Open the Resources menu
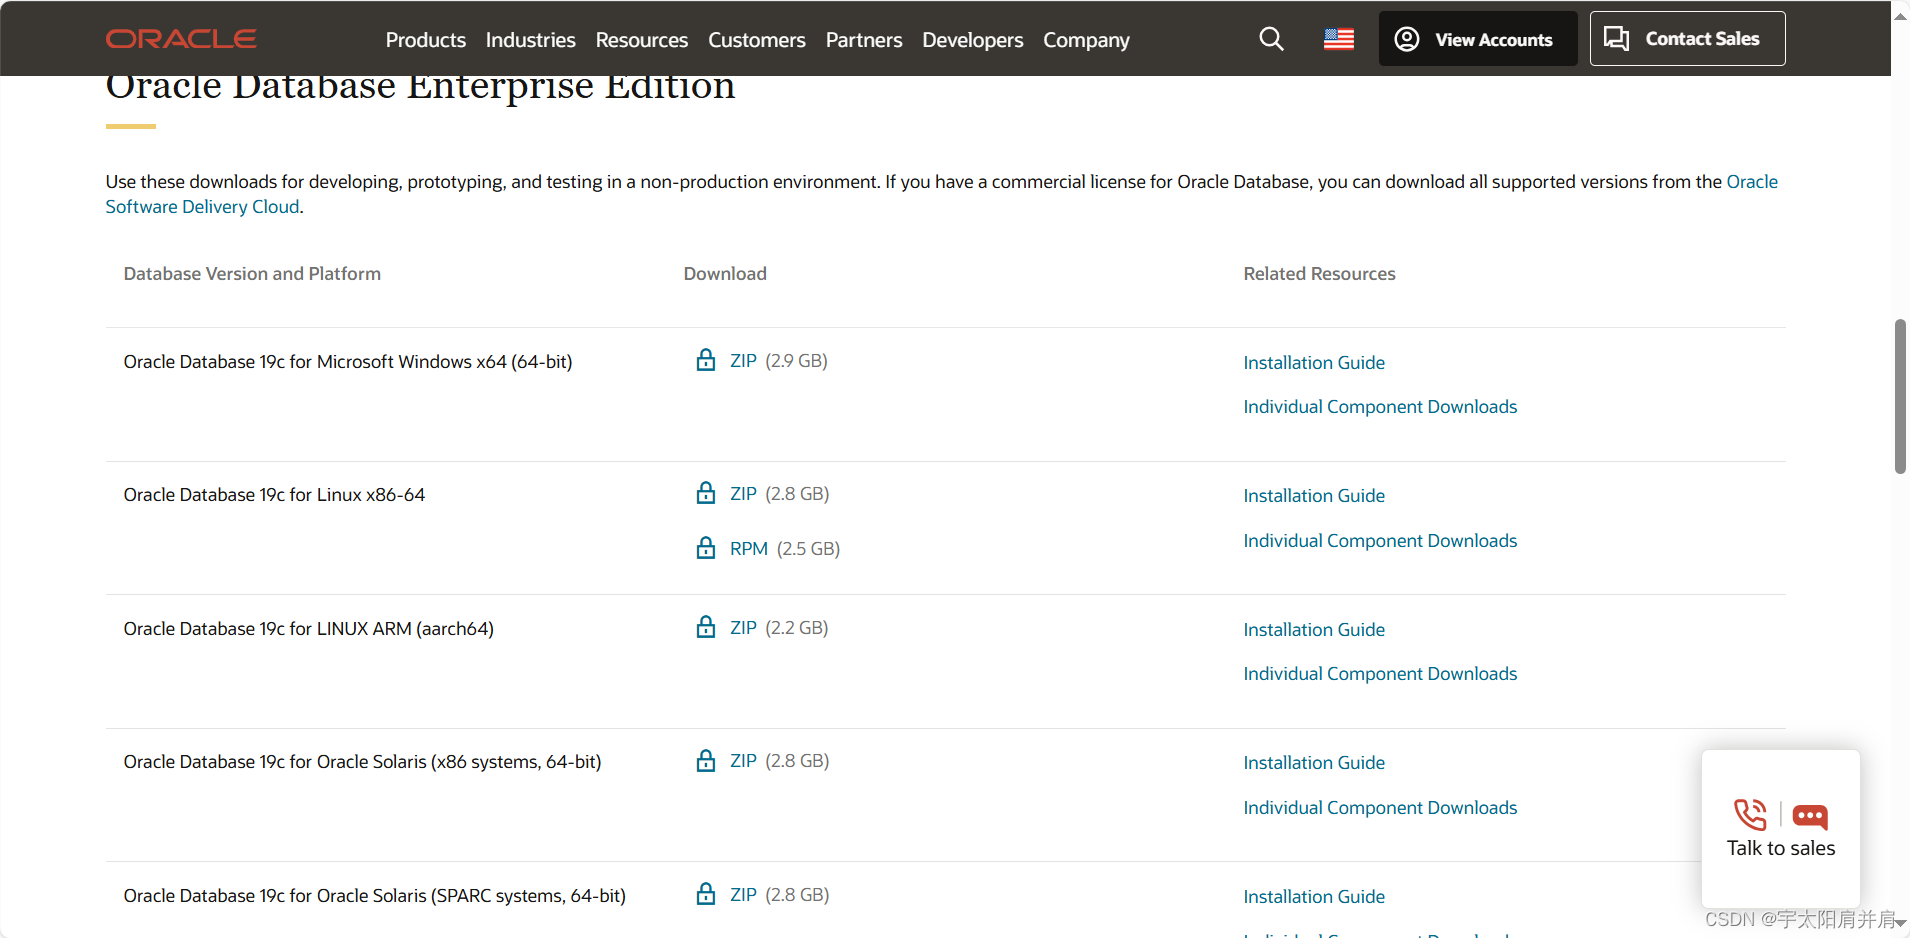This screenshot has width=1910, height=938. pyautogui.click(x=642, y=40)
